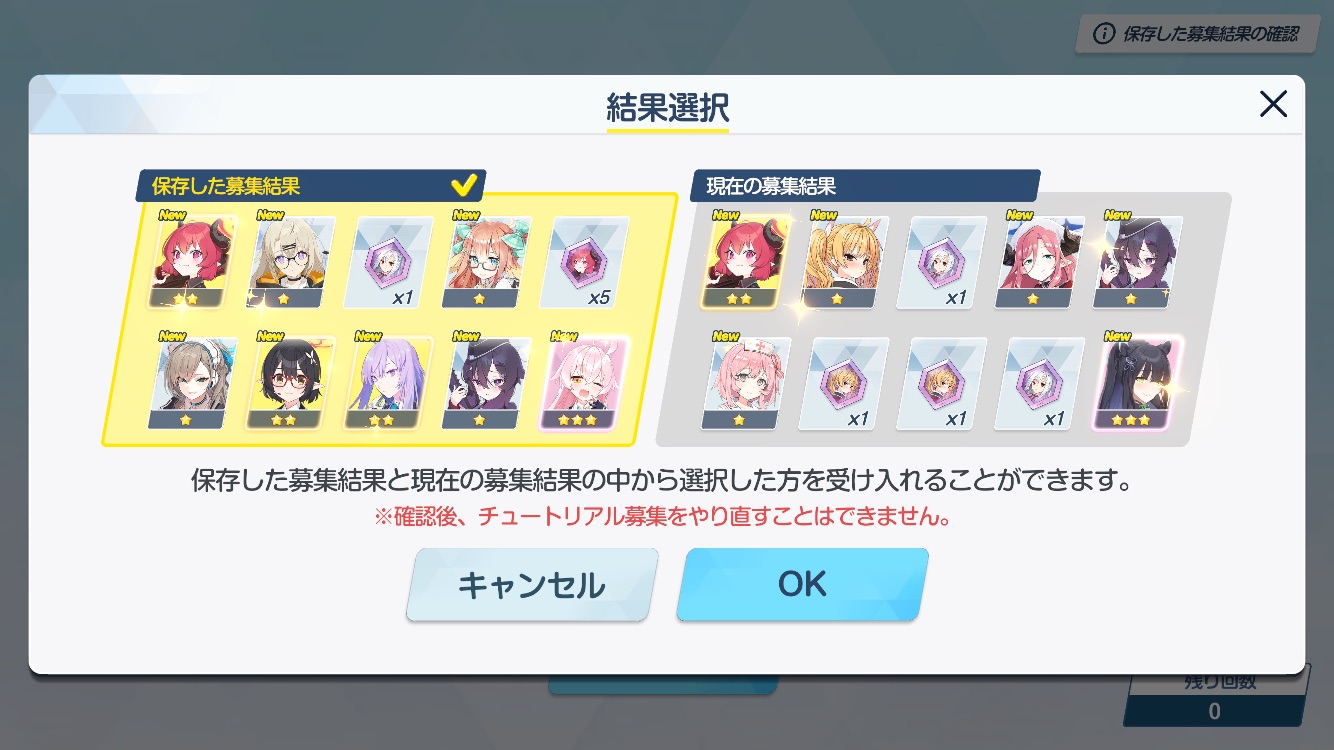This screenshot has width=1334, height=750.
Task: Select the x5 purple shard item card
Action: coord(585,262)
